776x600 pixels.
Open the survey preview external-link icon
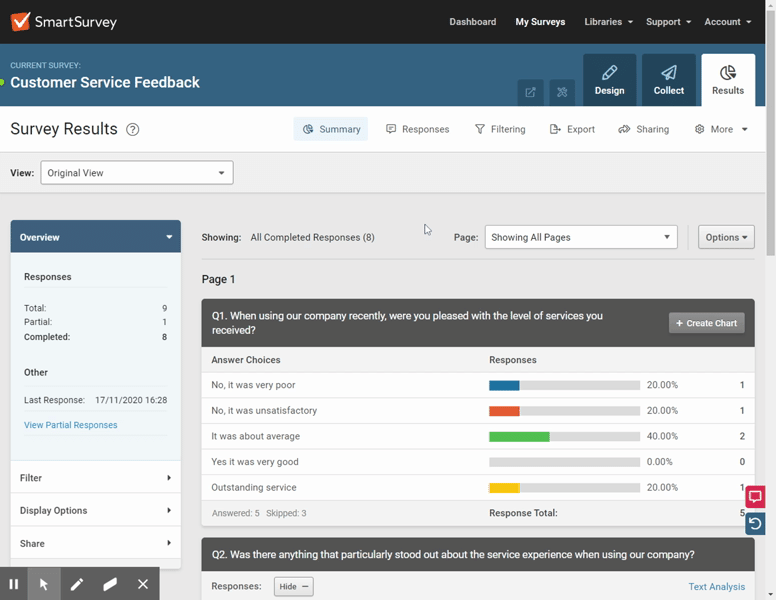[530, 92]
